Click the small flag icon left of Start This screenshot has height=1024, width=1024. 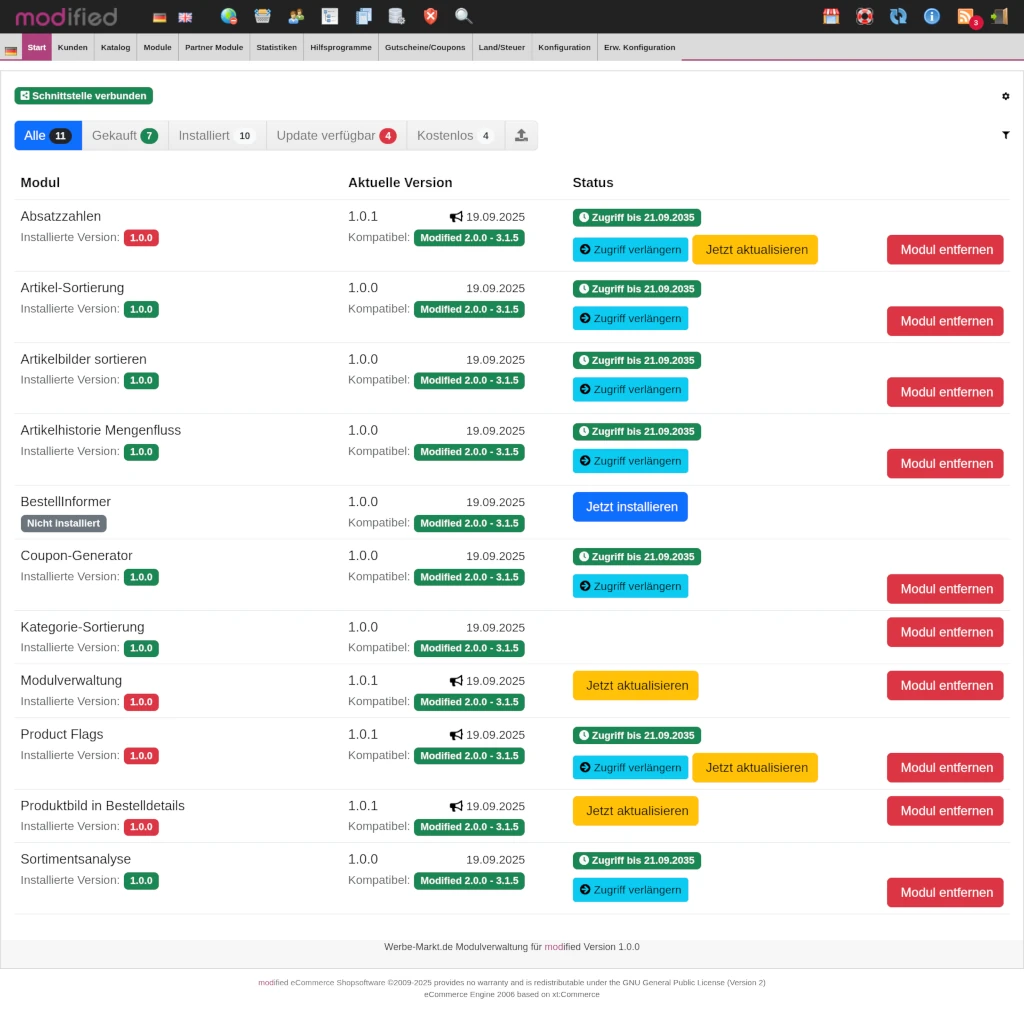(10, 50)
